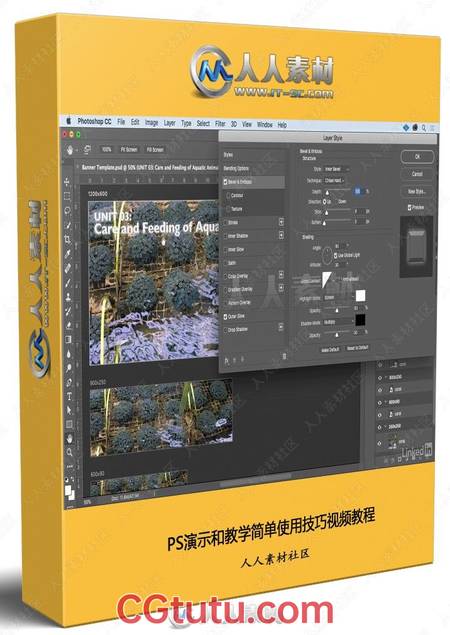Toggle the Preview checkbox

(409, 207)
